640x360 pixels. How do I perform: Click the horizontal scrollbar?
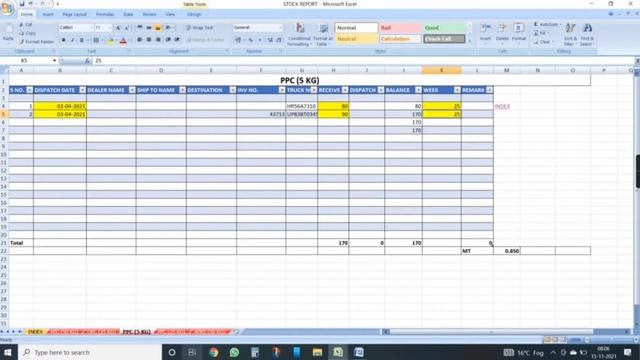tap(491, 332)
